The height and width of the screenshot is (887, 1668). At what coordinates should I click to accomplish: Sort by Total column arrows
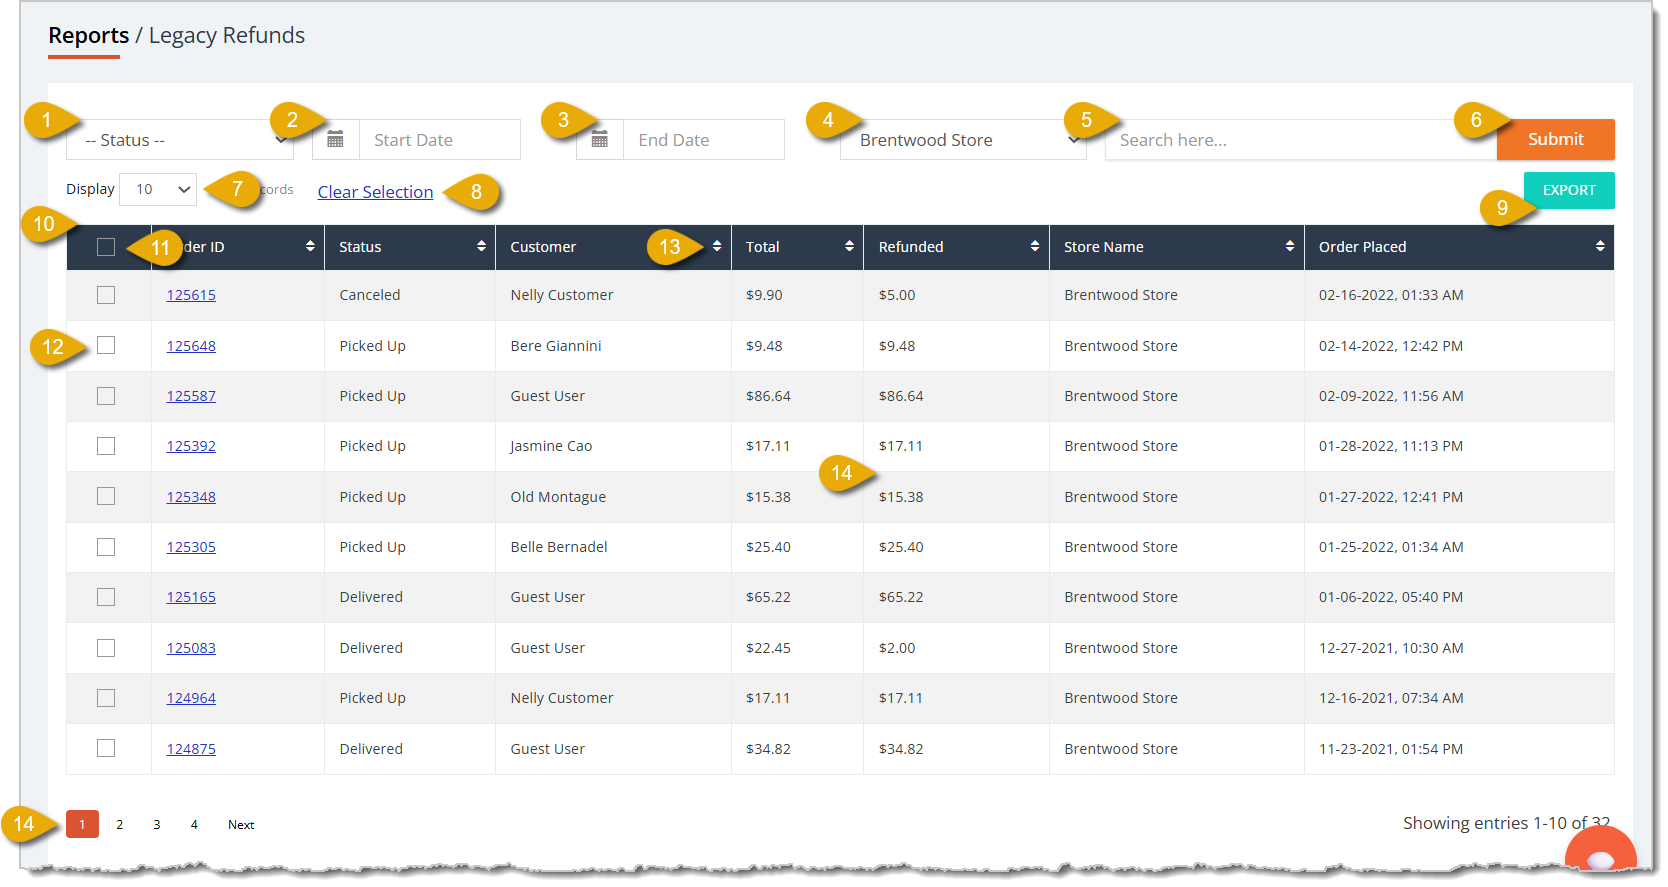849,246
